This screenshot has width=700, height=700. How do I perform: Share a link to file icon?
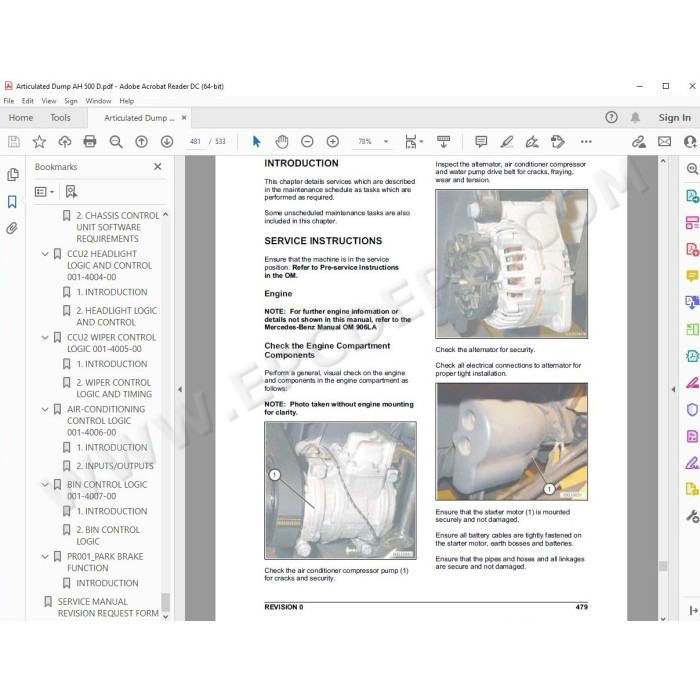tap(638, 142)
